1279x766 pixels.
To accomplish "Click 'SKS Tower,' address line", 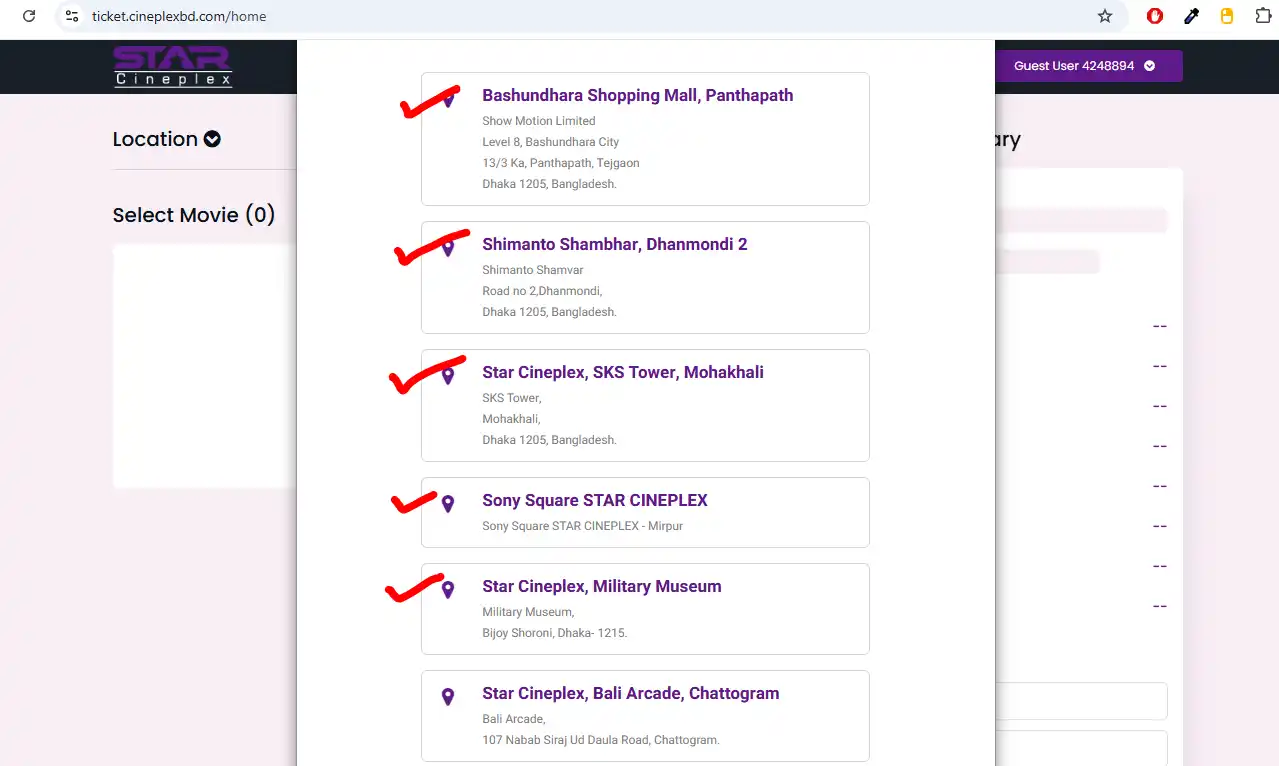I will tap(511, 398).
